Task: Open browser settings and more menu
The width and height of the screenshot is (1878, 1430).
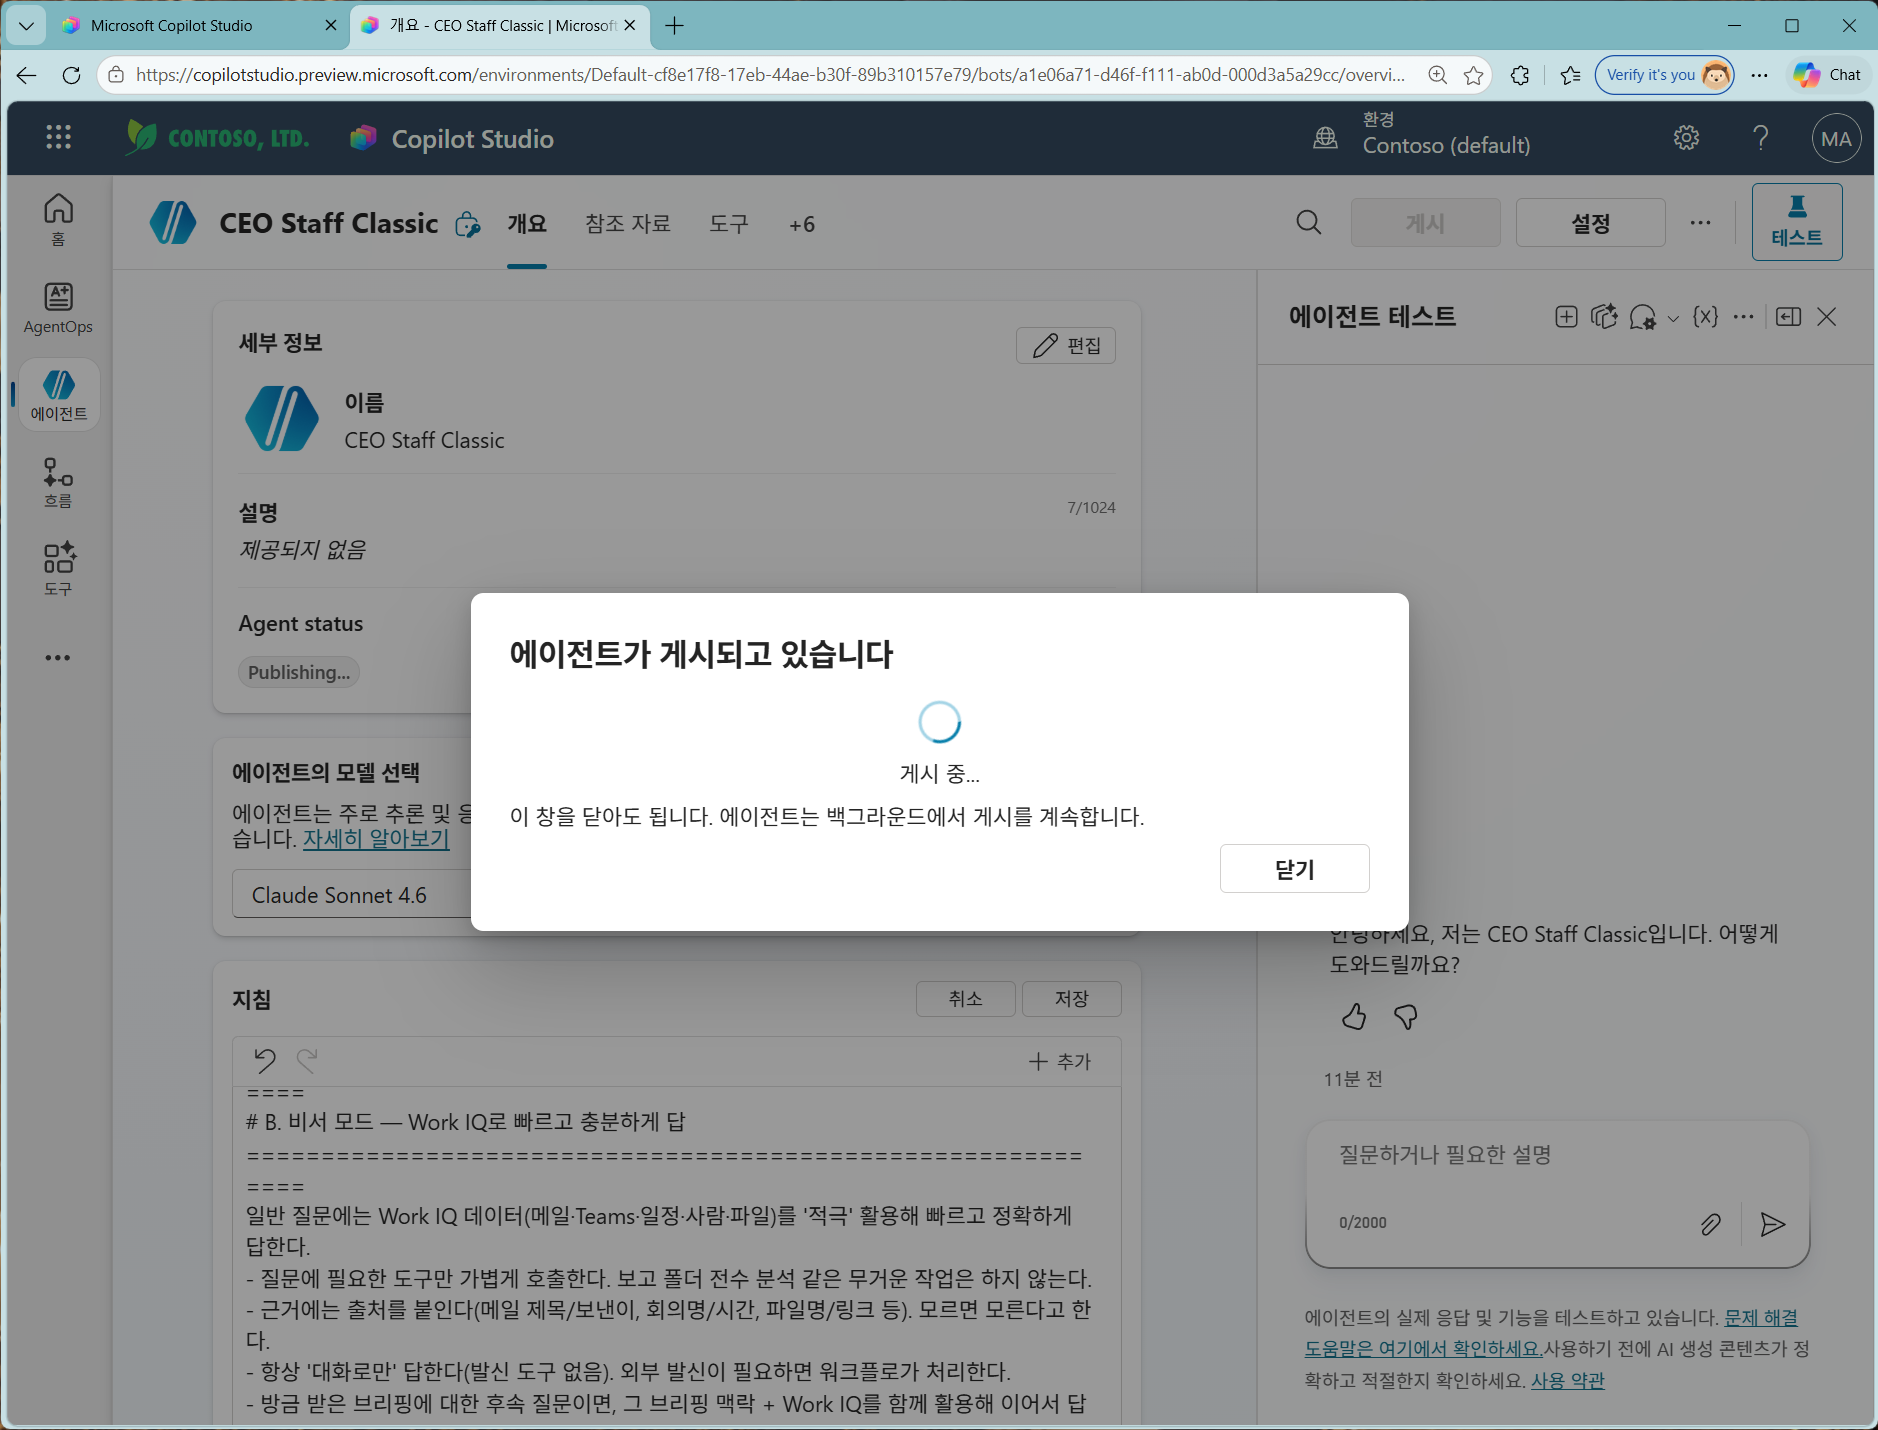Action: pos(1759,75)
